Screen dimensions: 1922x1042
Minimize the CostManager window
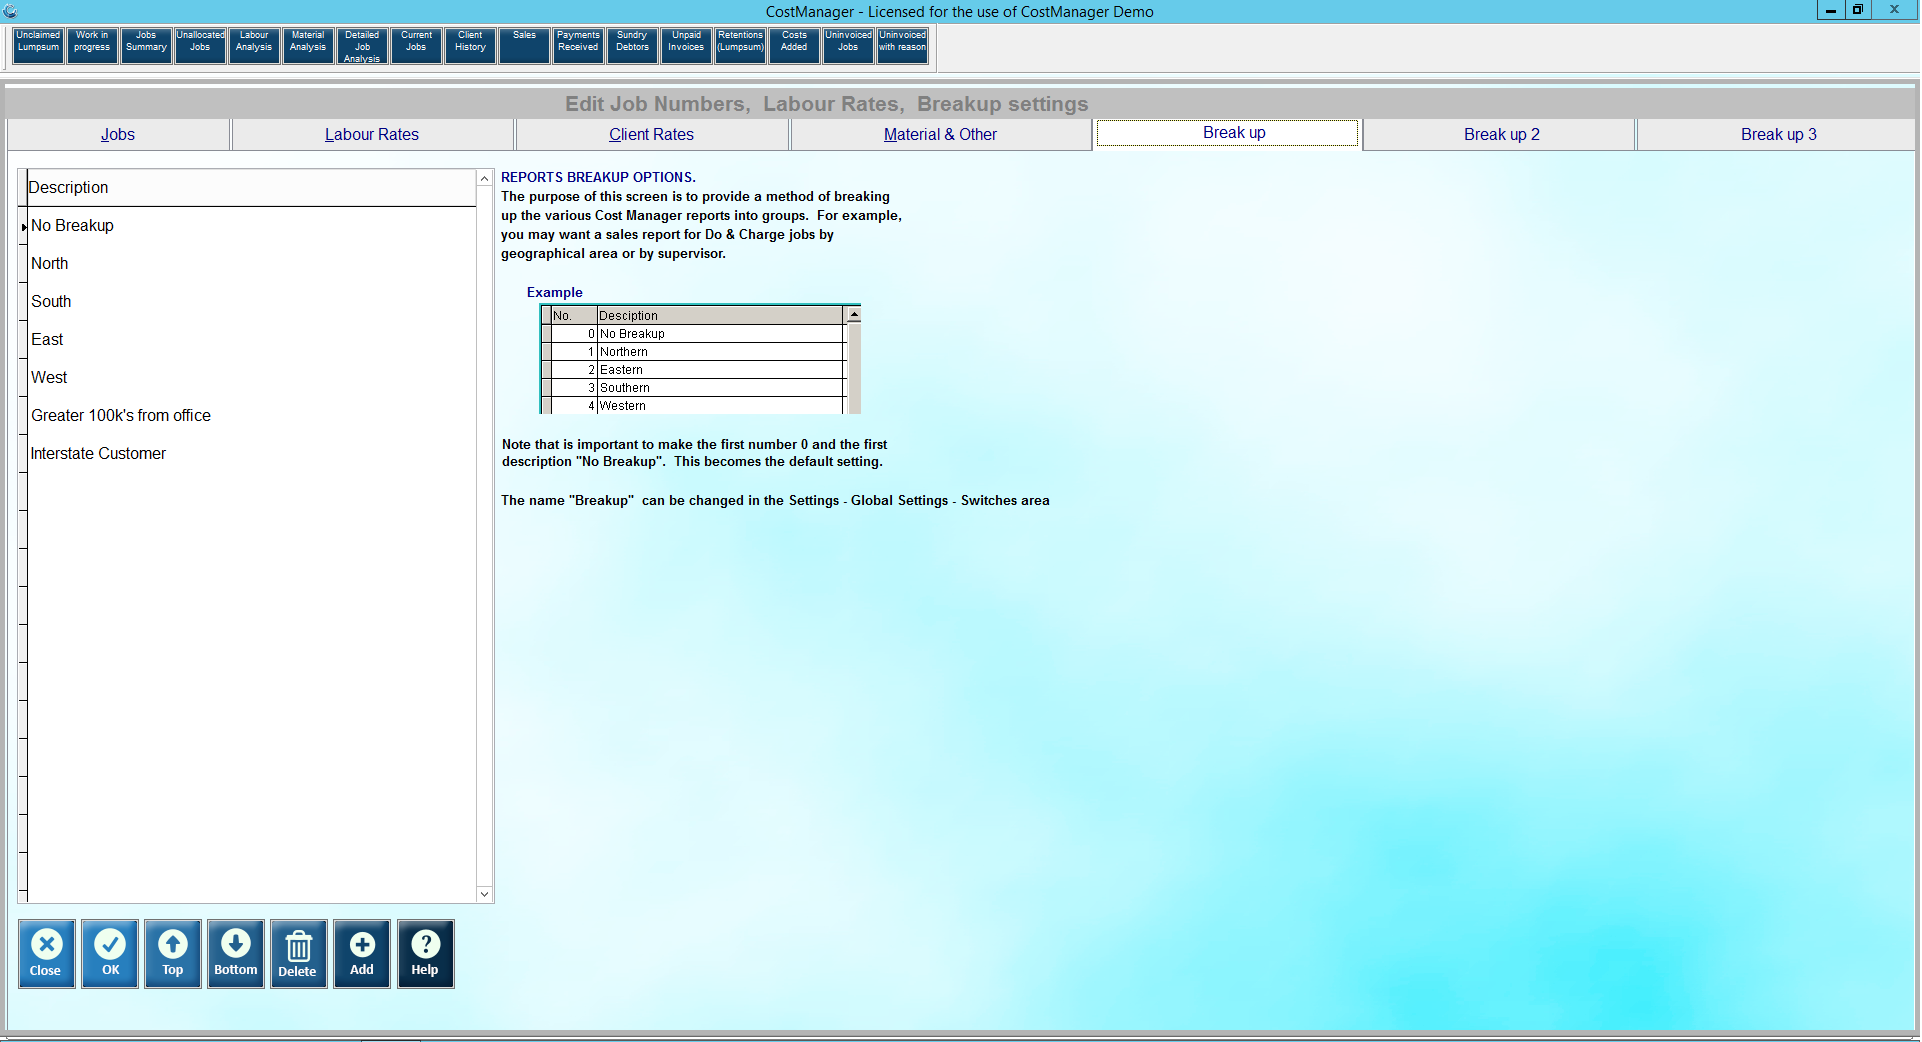[1830, 10]
